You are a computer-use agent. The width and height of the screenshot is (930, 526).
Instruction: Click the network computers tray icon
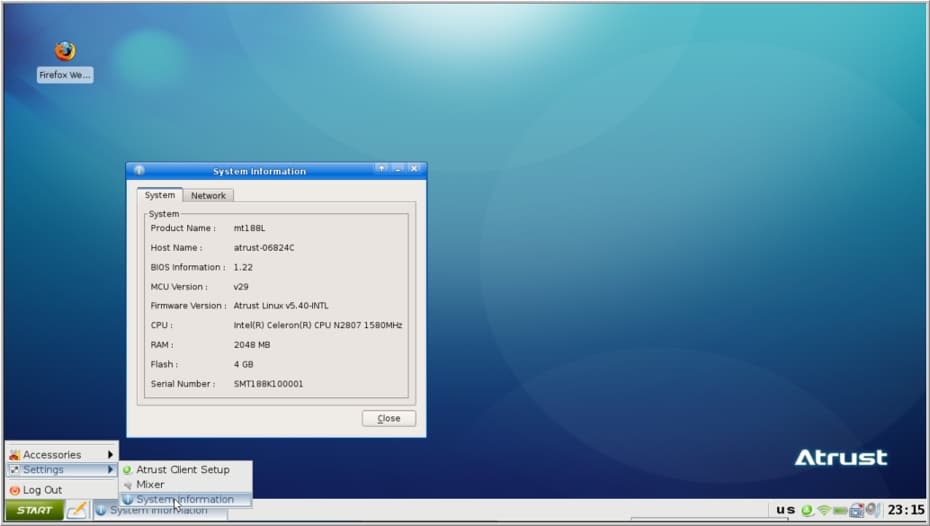click(x=856, y=510)
